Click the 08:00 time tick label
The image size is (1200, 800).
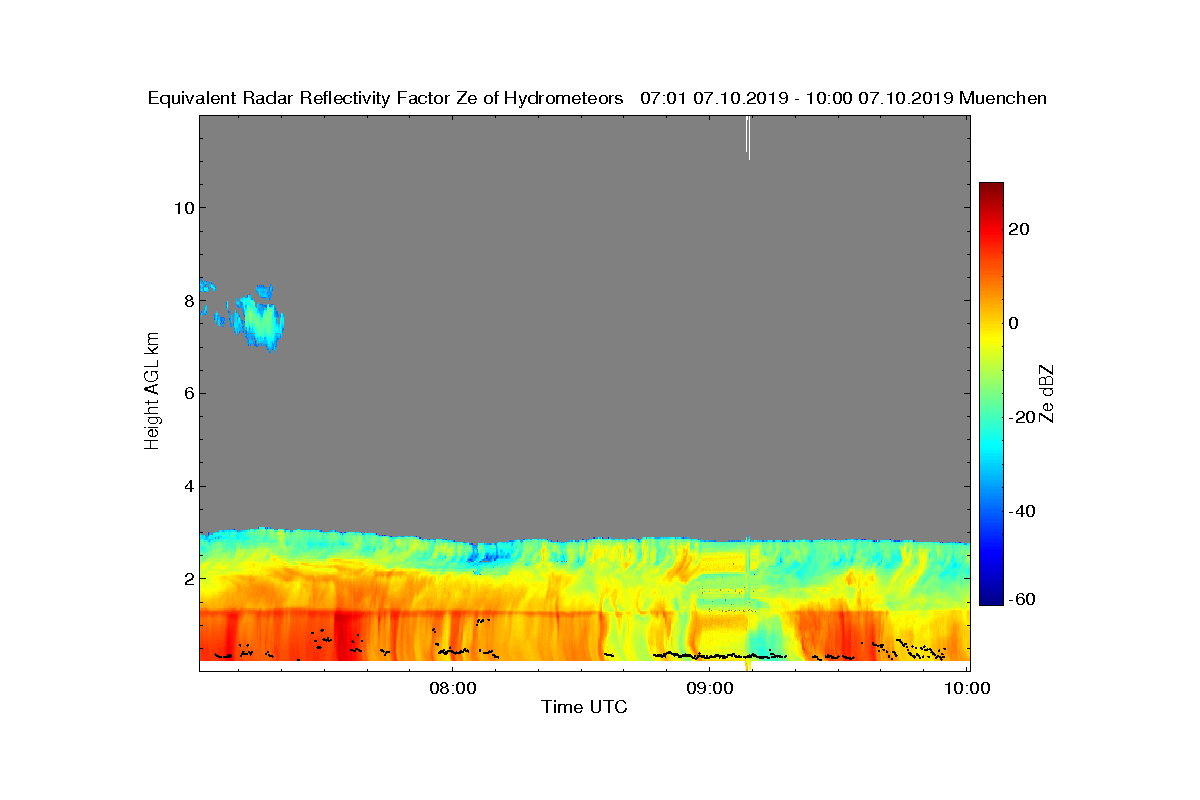451,687
